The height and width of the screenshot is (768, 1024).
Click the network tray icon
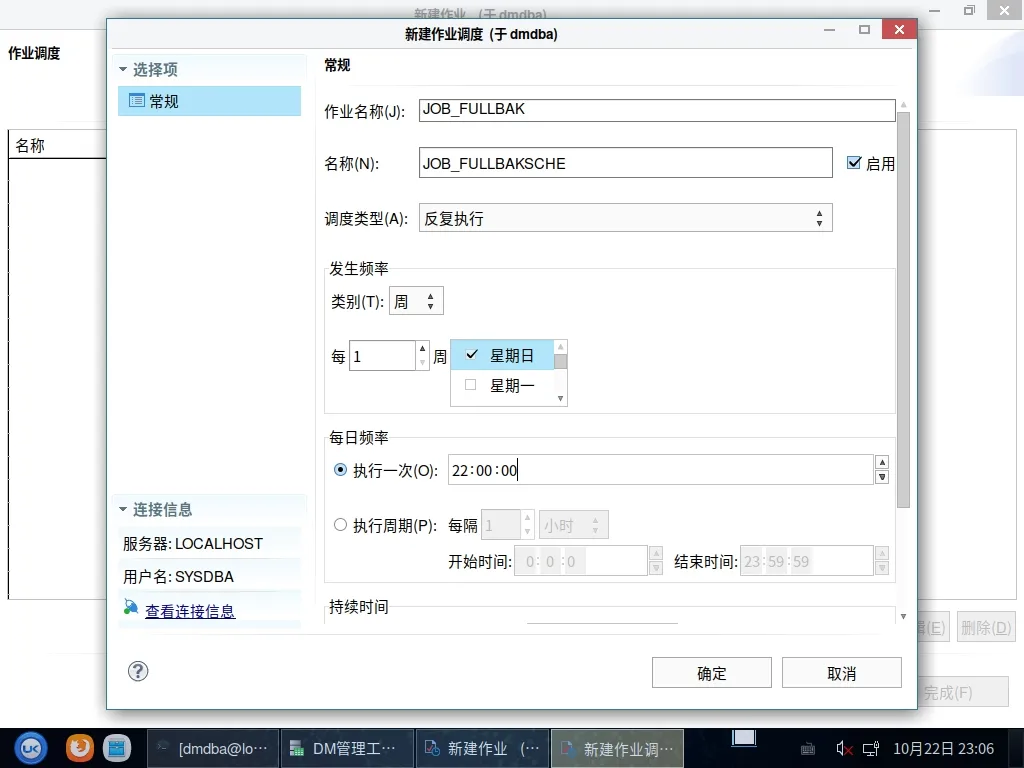click(871, 748)
